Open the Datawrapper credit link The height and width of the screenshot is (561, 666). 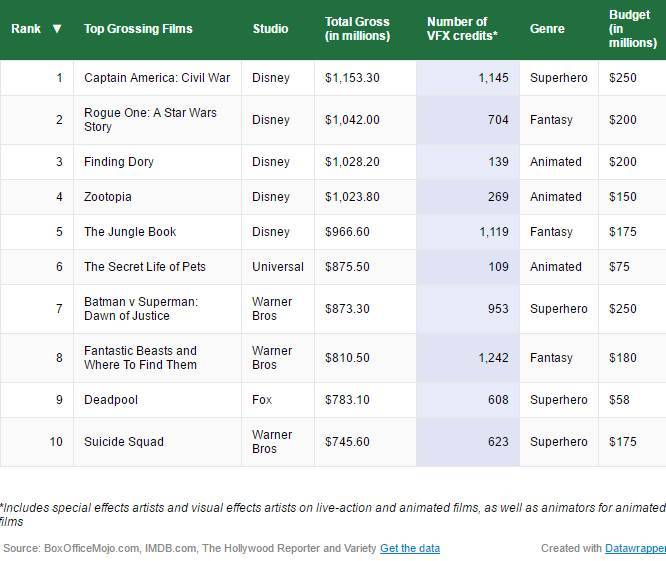[x=635, y=548]
